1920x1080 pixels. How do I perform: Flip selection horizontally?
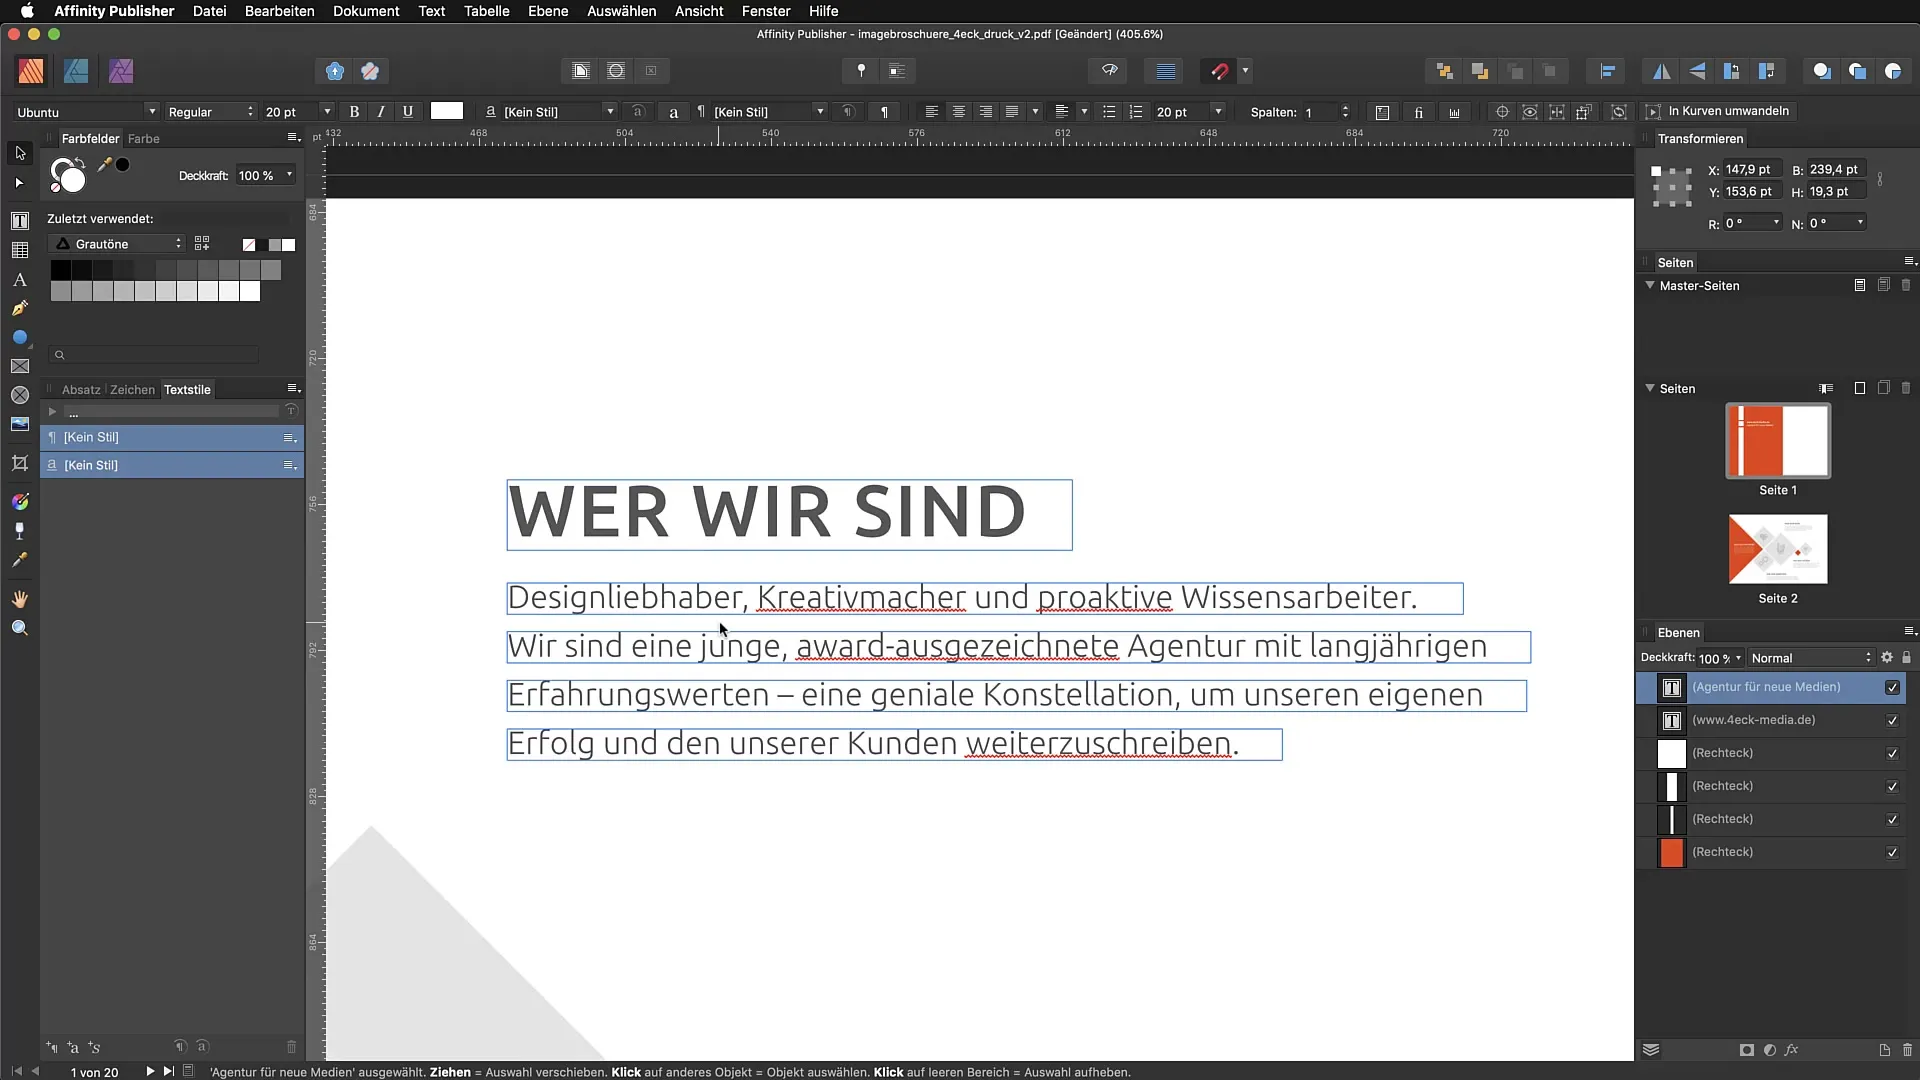coord(1661,71)
